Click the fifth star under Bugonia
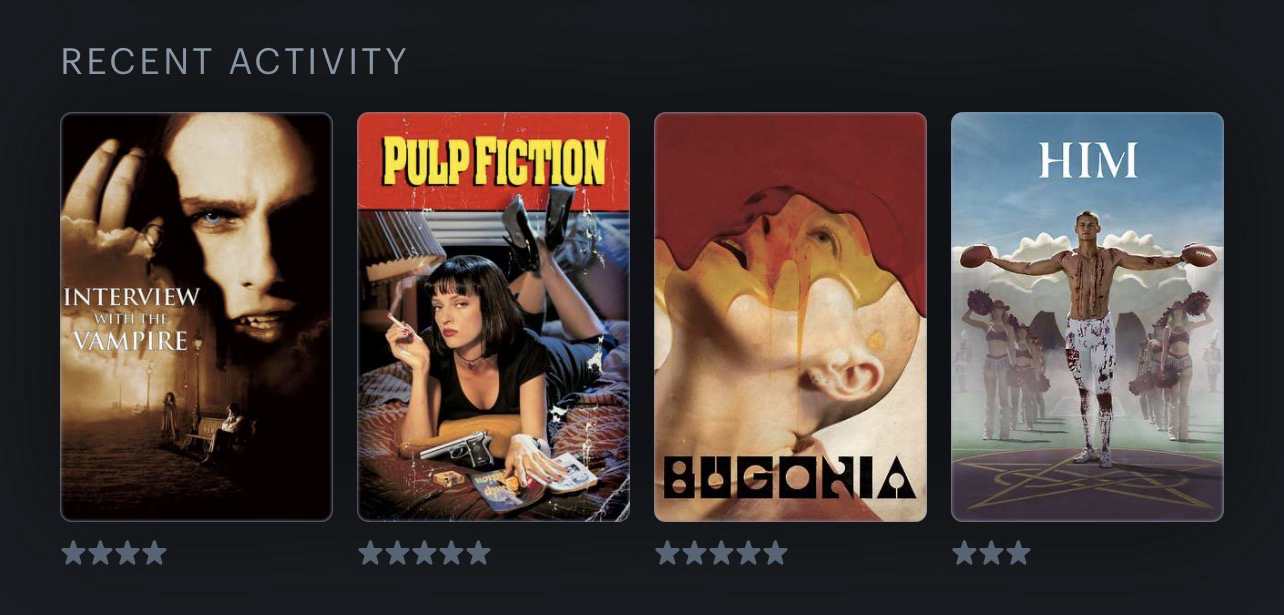Viewport: 1284px width, 615px height. click(x=775, y=553)
